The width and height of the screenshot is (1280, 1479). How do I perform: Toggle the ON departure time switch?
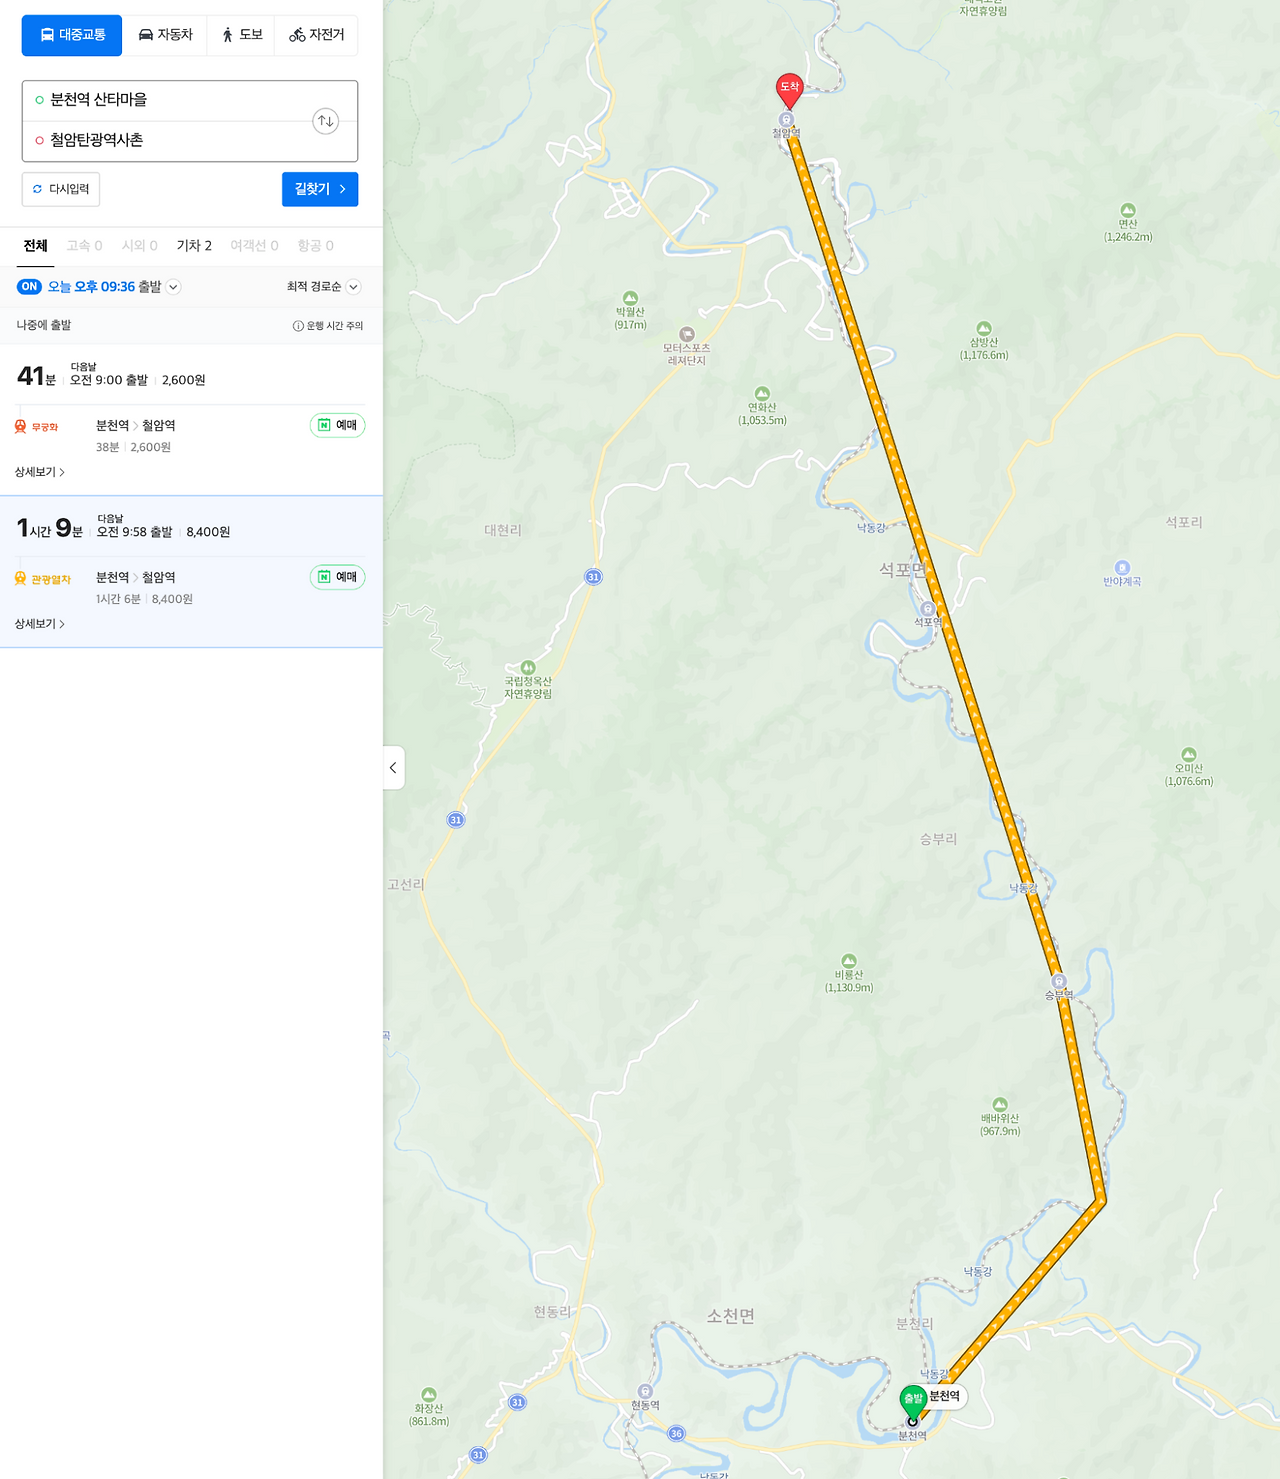29,287
